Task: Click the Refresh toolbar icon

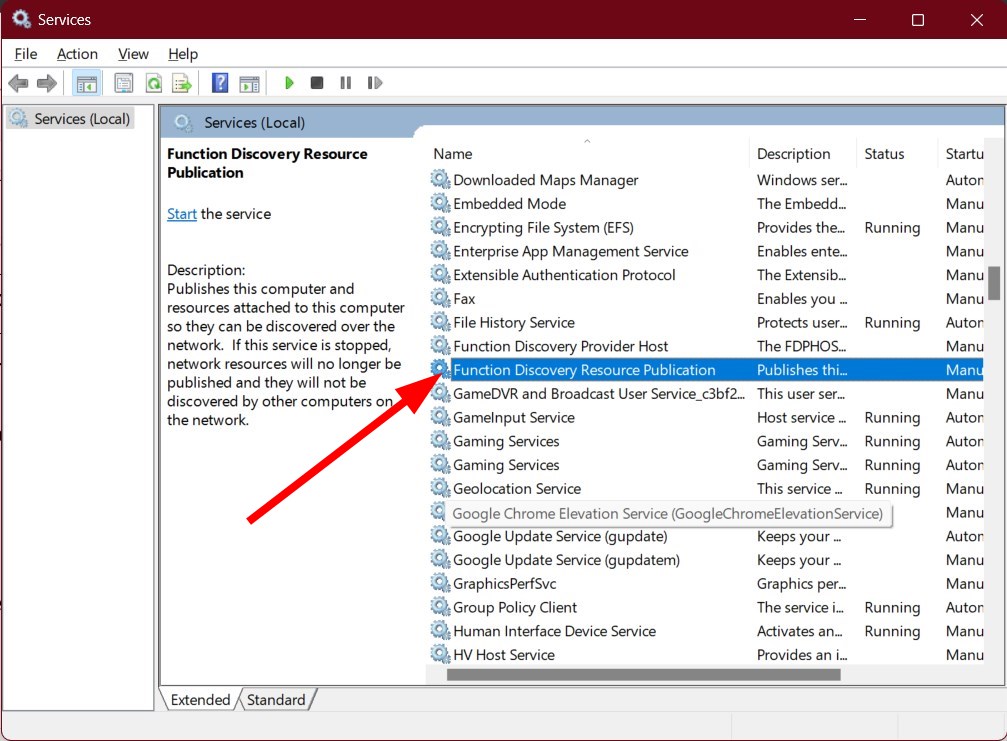Action: click(x=154, y=83)
